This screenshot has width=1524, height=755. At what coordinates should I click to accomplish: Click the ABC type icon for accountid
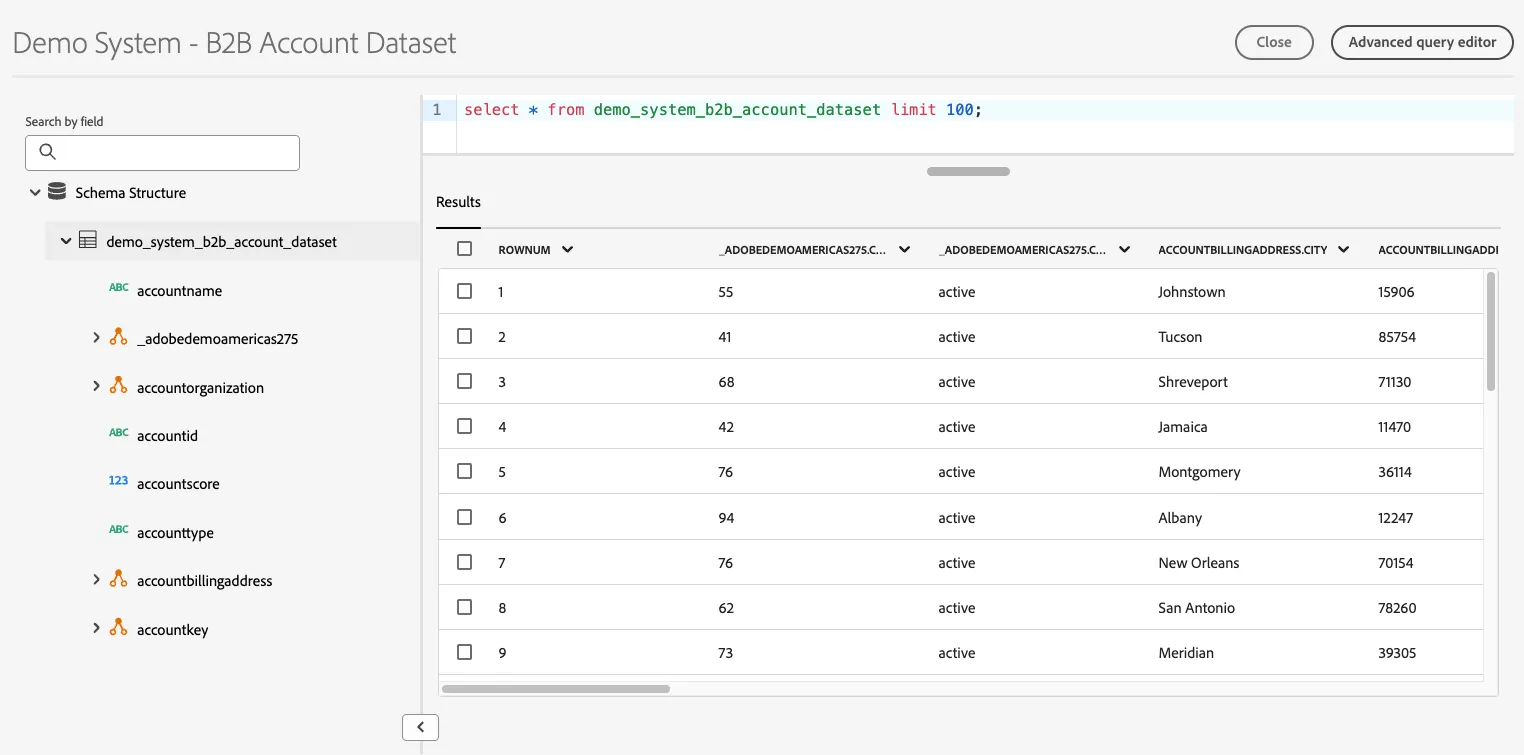click(119, 434)
